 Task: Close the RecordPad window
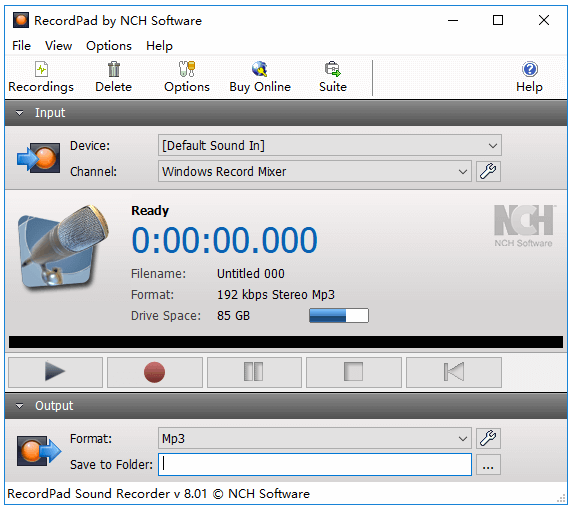pyautogui.click(x=544, y=20)
